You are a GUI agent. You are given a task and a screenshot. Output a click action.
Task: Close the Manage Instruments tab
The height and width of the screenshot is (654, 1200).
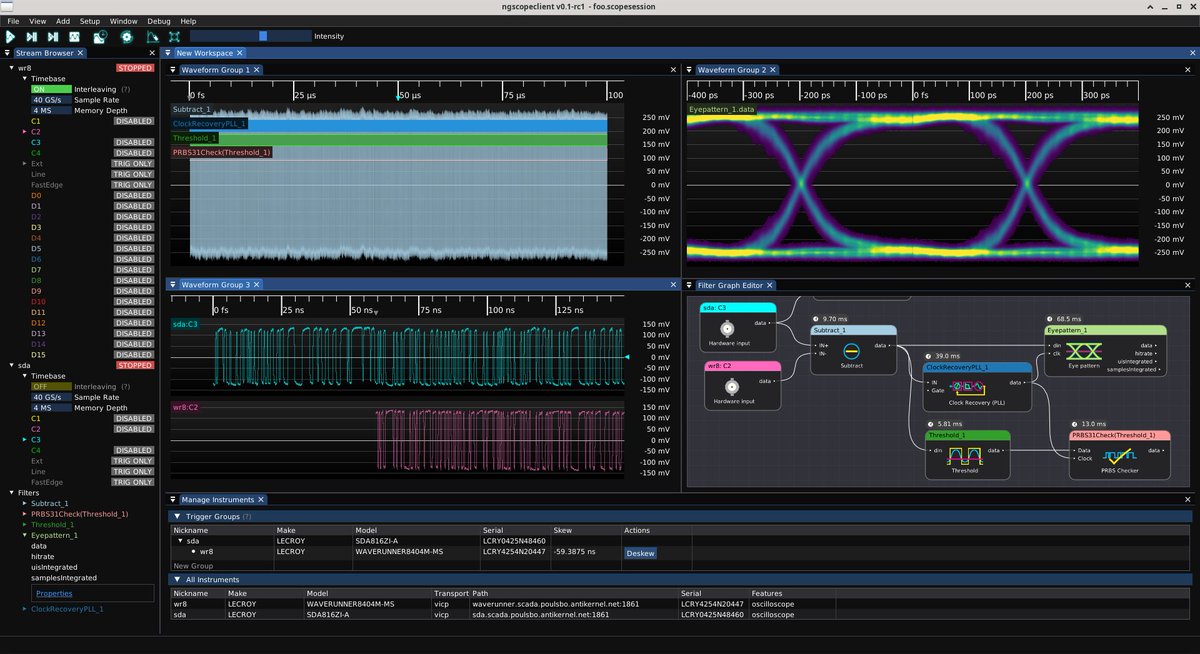pos(262,499)
